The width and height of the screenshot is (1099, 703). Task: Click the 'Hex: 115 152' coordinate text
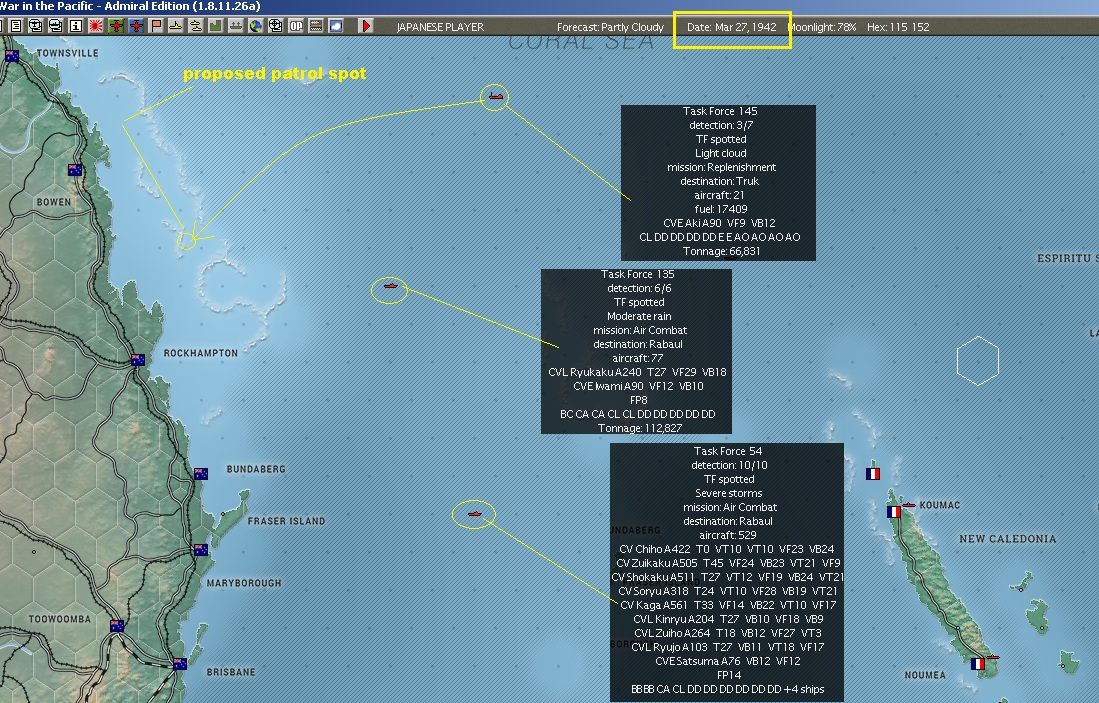click(898, 27)
